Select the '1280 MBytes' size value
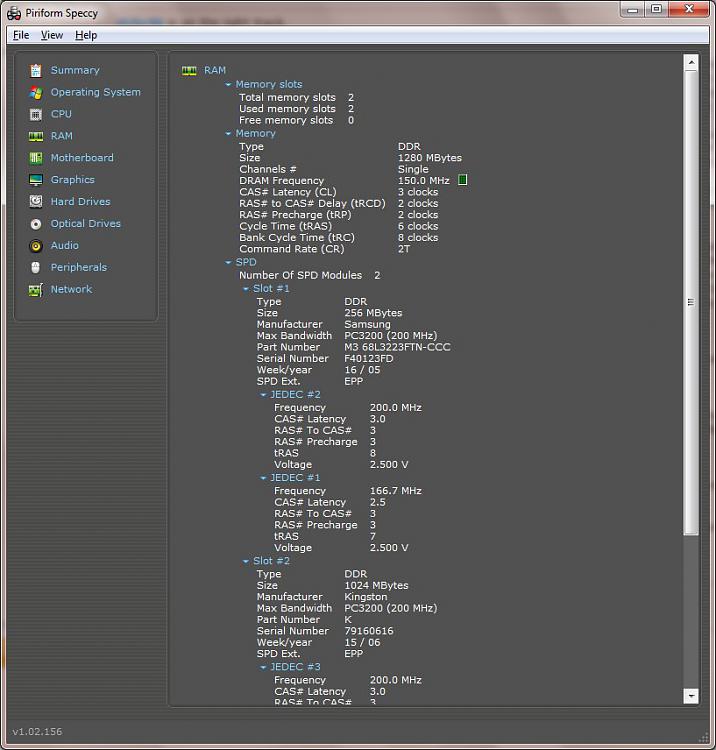This screenshot has width=716, height=750. pyautogui.click(x=430, y=158)
